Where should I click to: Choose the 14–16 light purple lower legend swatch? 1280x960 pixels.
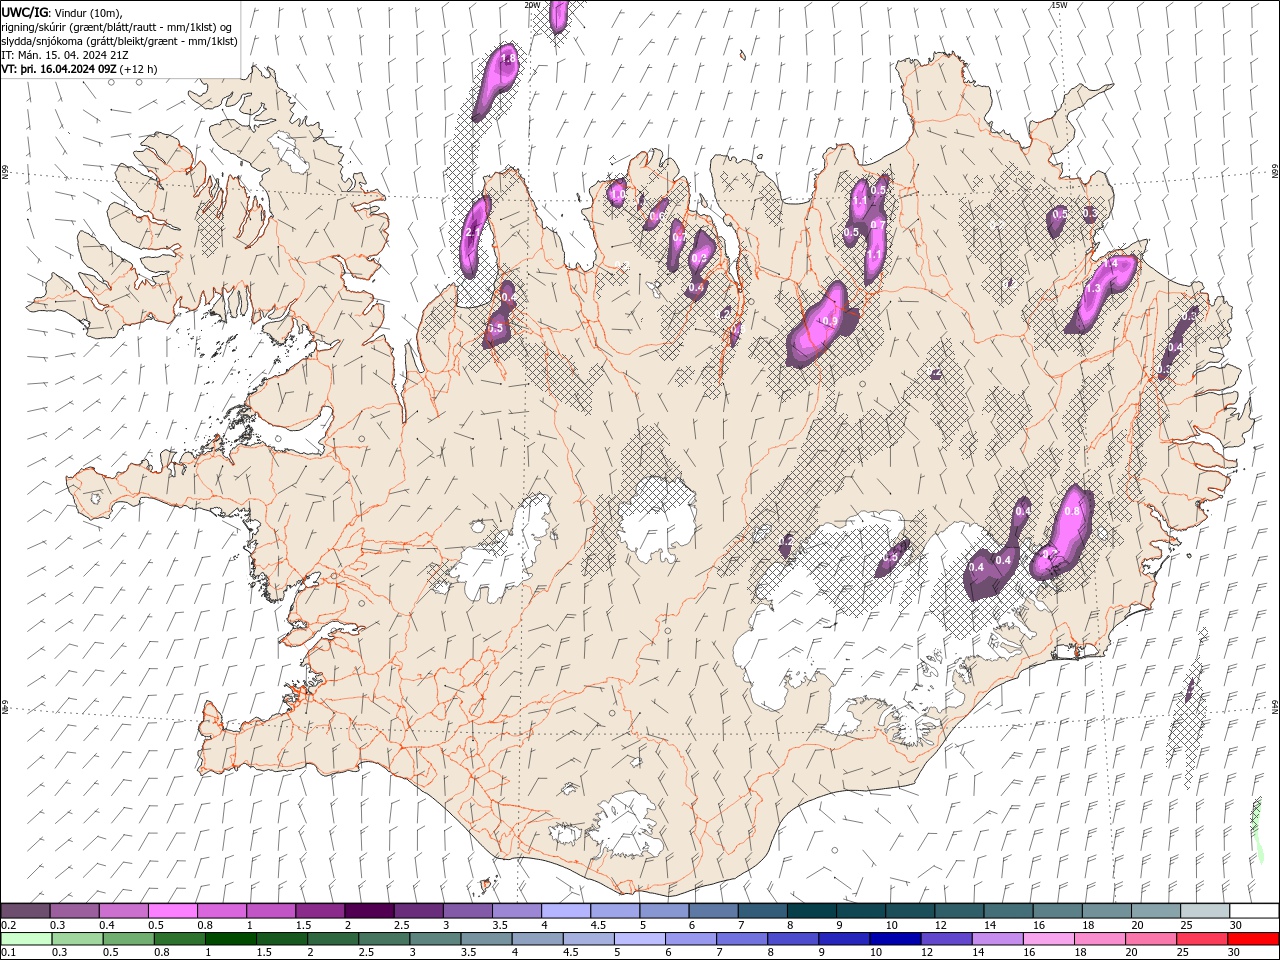[997, 939]
